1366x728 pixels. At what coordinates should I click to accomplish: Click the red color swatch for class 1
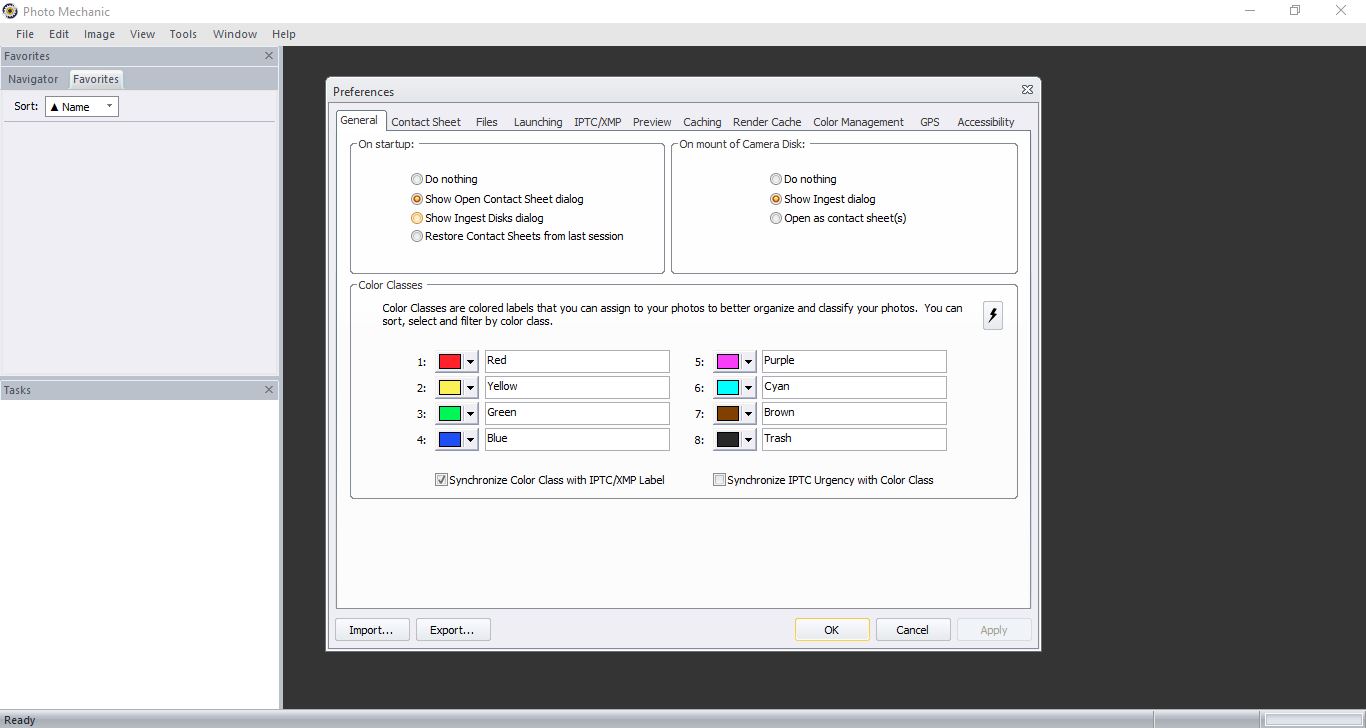(450, 362)
